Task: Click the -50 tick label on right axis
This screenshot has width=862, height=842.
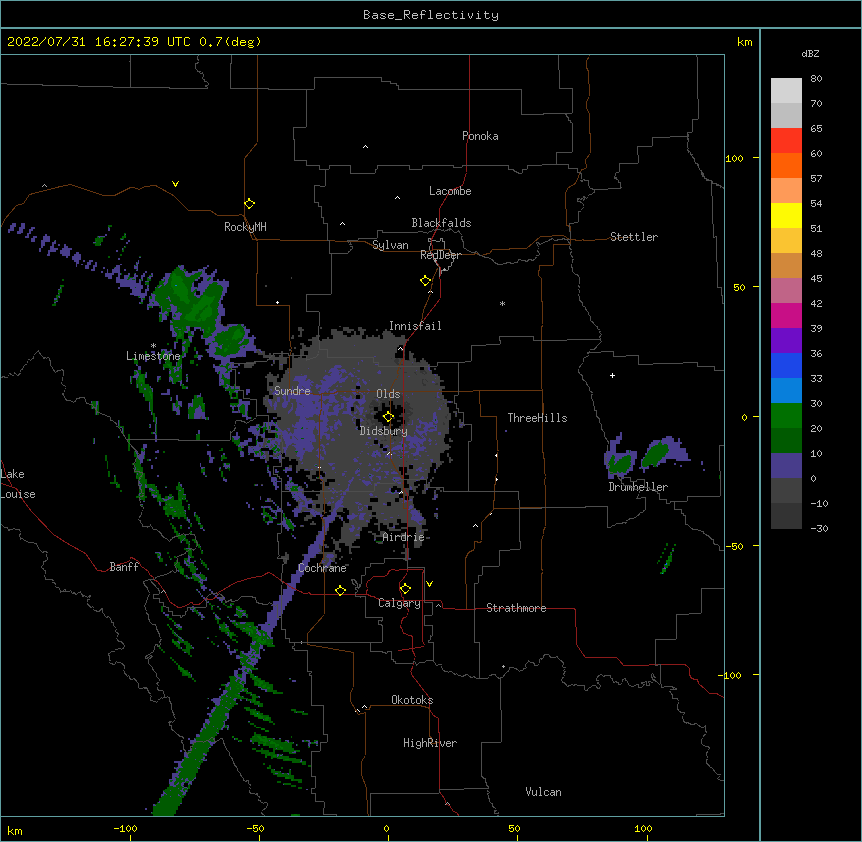Action: point(734,546)
